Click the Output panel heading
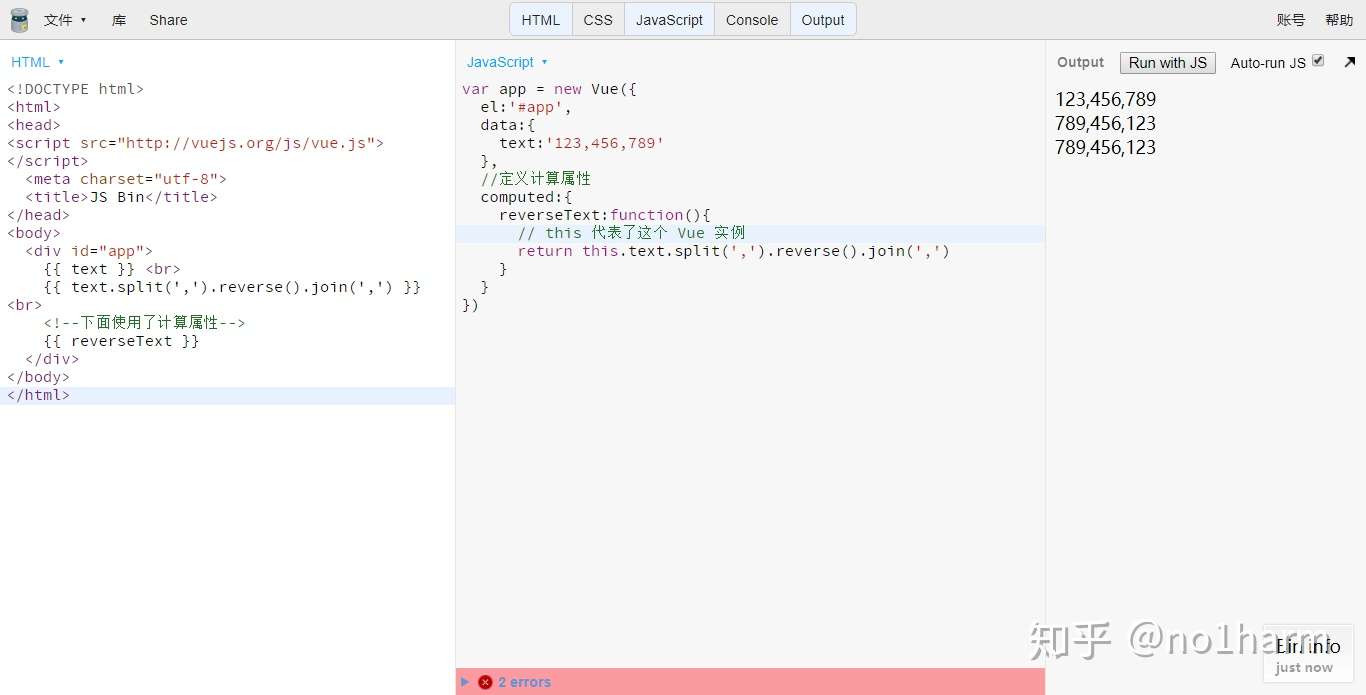The width and height of the screenshot is (1366, 695). pyautogui.click(x=1080, y=62)
